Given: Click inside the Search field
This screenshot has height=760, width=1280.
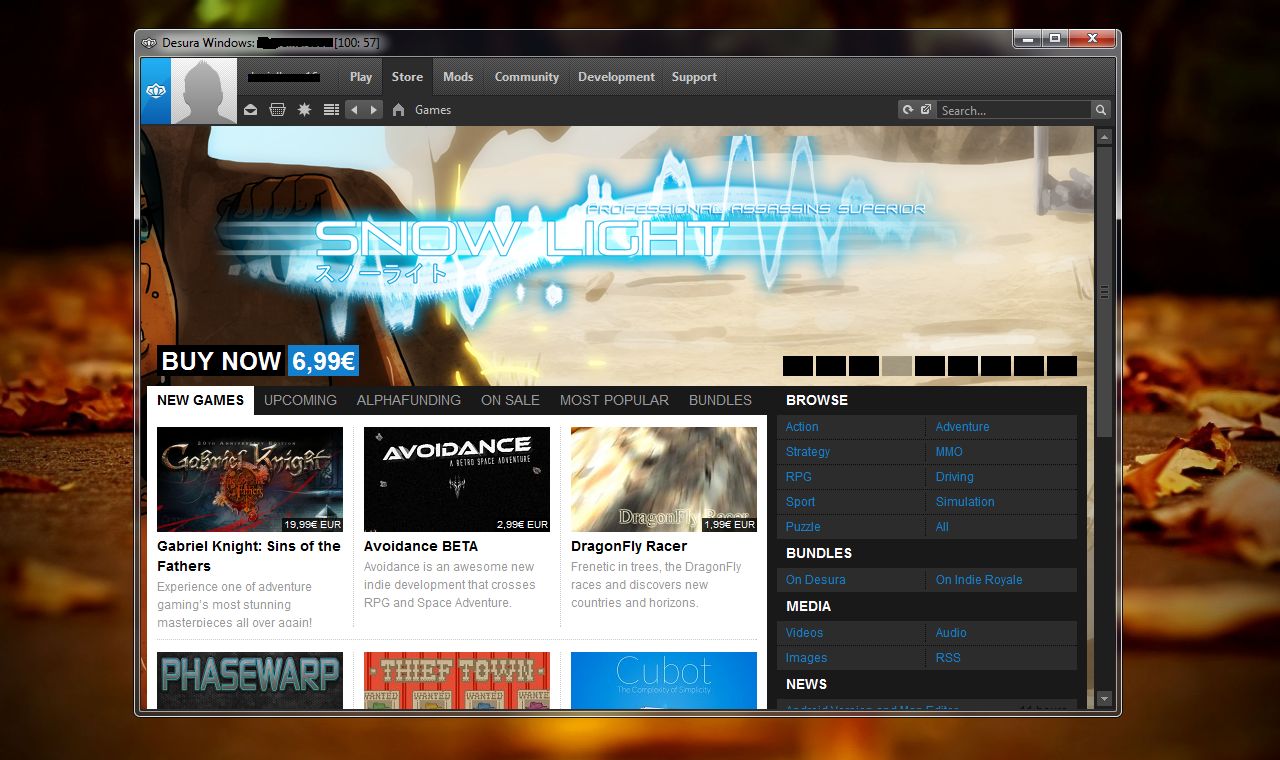Looking at the screenshot, I should coord(1014,110).
